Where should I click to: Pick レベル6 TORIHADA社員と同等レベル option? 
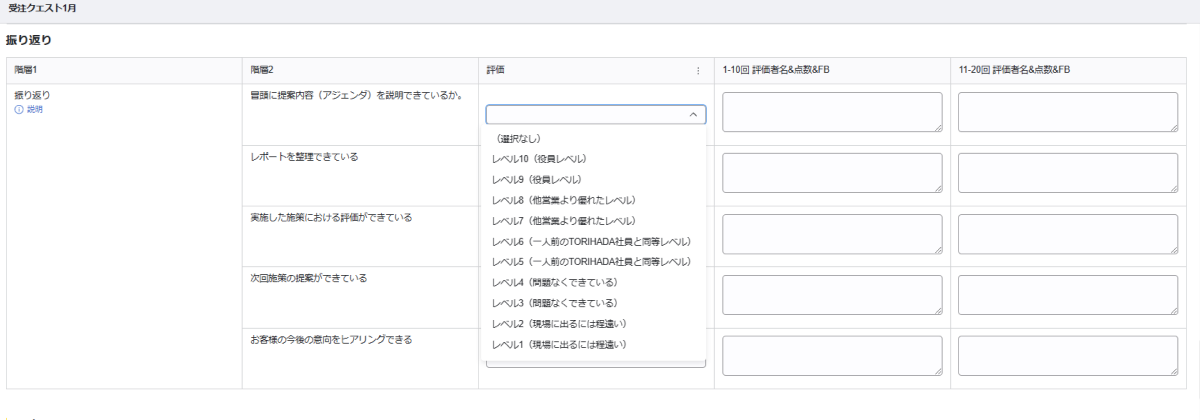tap(591, 242)
